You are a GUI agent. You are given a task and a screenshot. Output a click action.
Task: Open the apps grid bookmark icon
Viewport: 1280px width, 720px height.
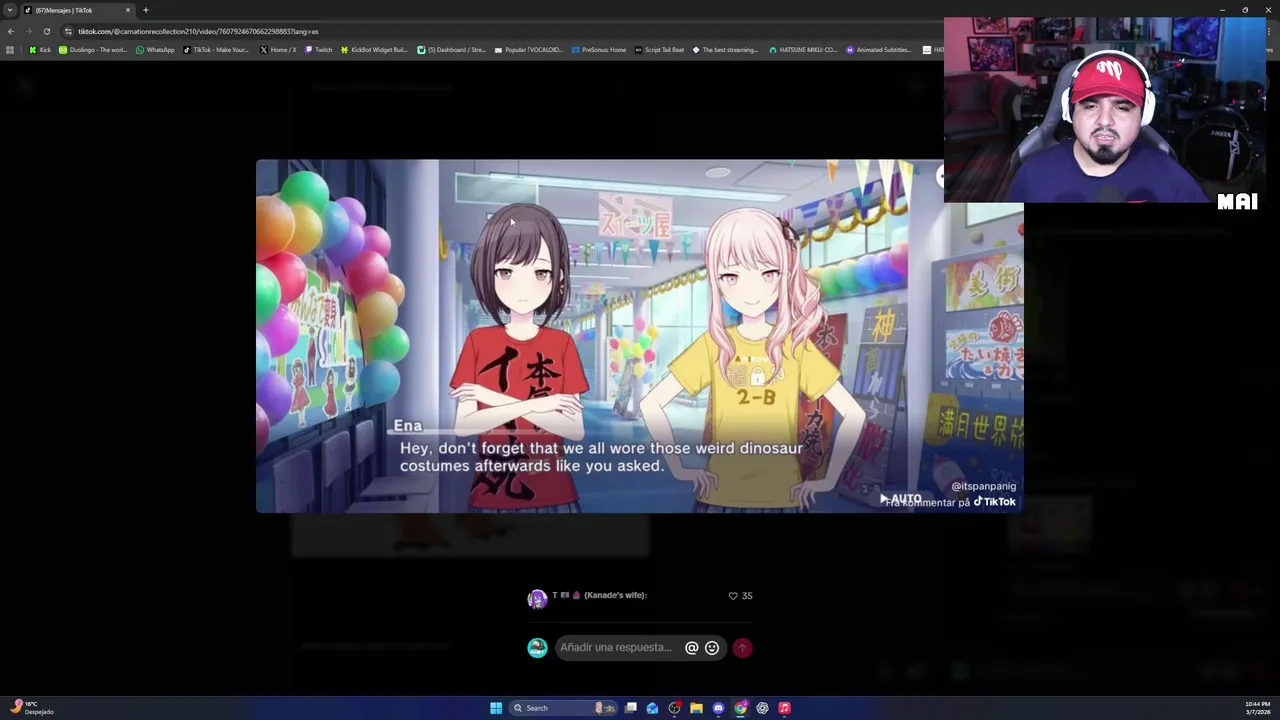click(10, 50)
